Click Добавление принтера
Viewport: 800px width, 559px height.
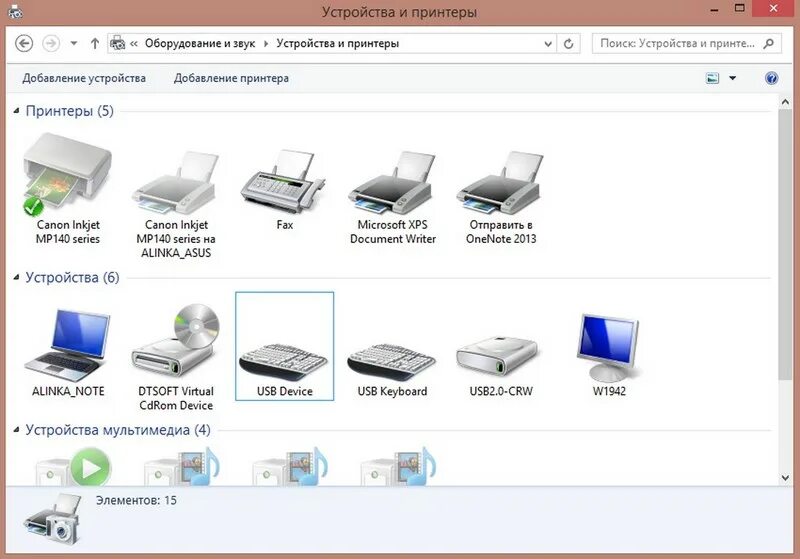tap(231, 78)
